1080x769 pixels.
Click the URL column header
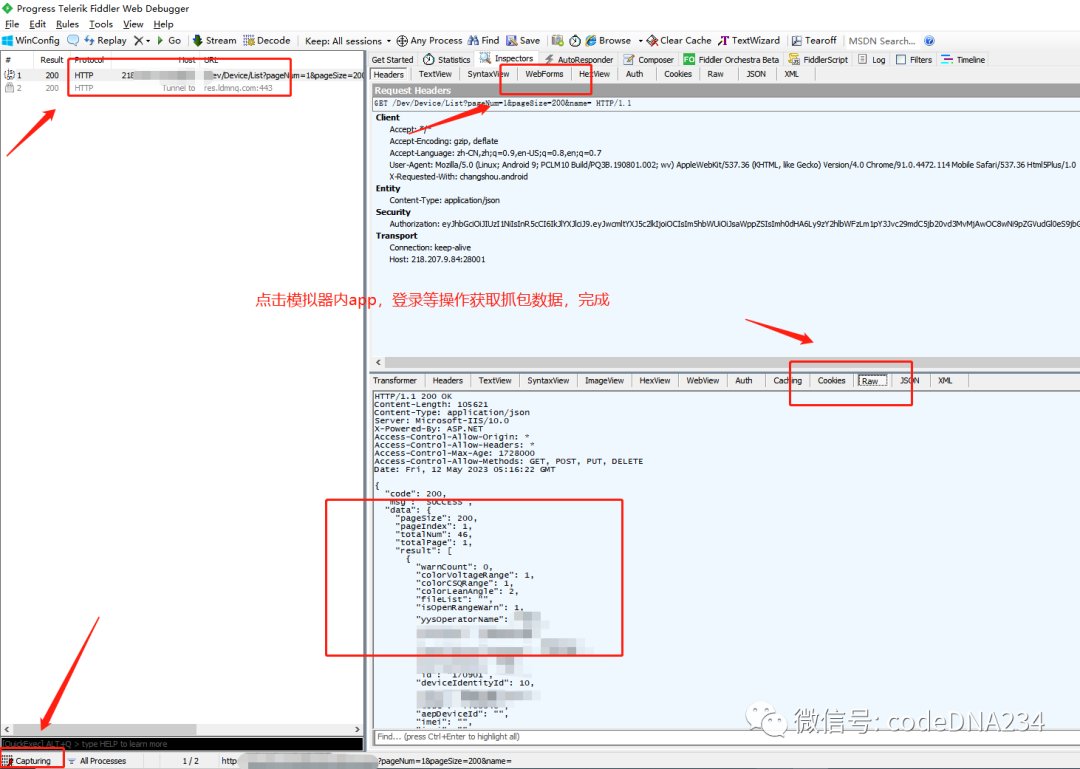(x=210, y=60)
